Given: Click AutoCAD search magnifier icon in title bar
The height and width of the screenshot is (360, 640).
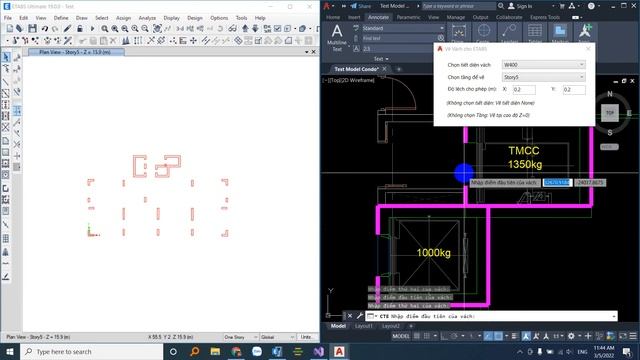Looking at the screenshot, I should (501, 6).
